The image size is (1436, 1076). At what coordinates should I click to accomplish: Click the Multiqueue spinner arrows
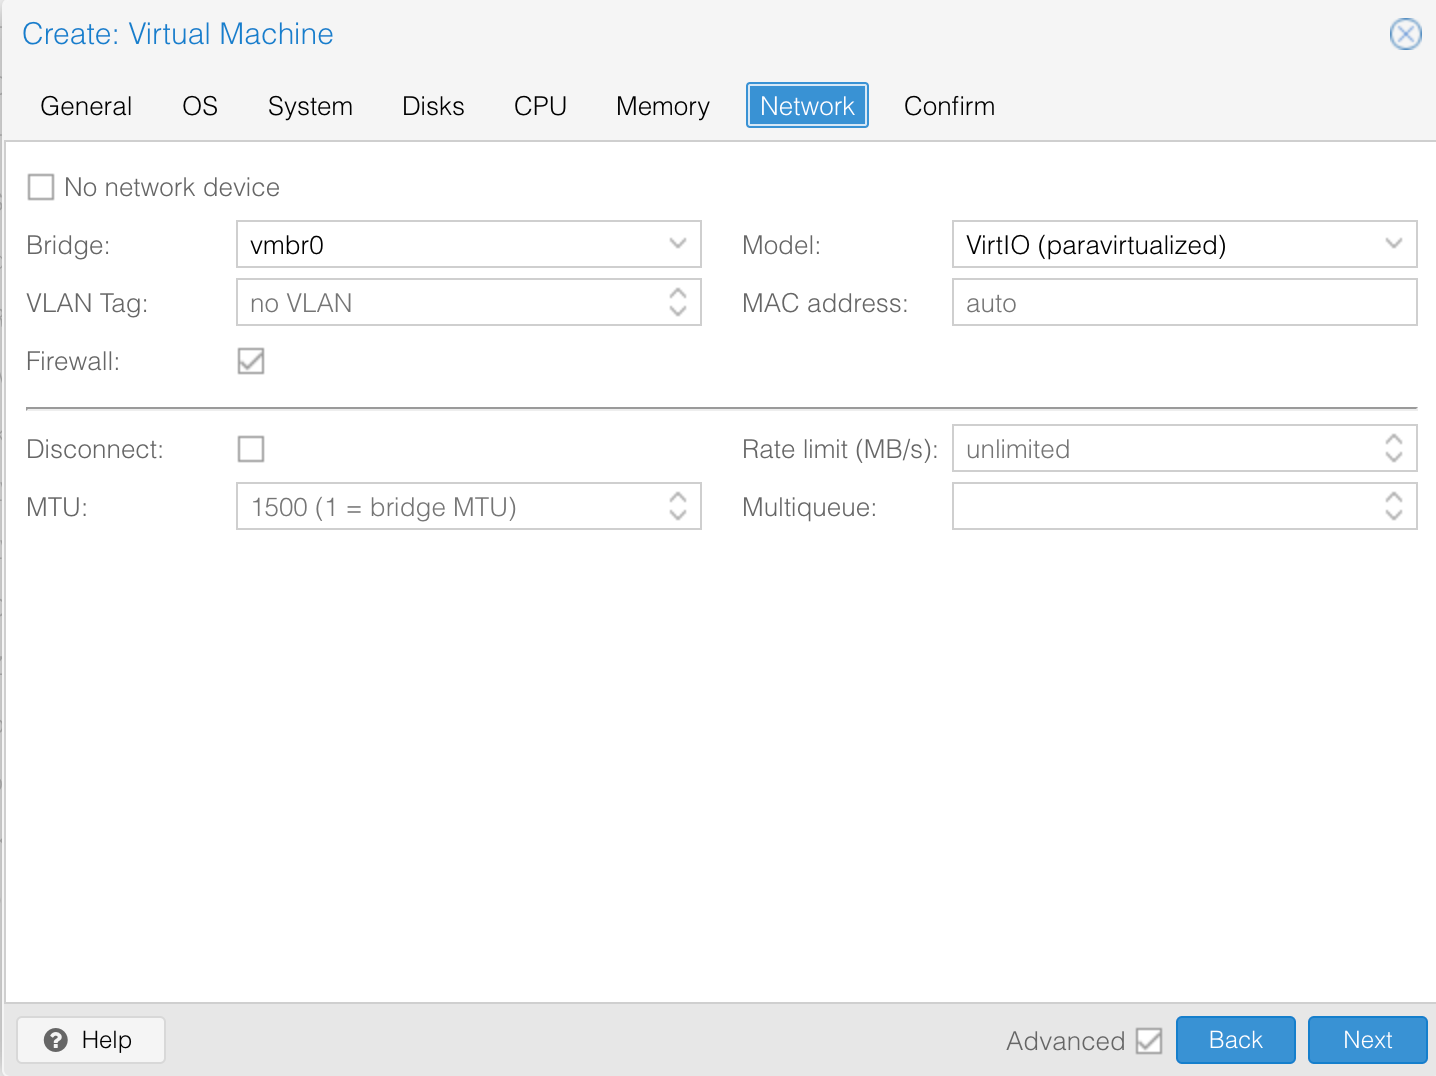[x=1394, y=506]
